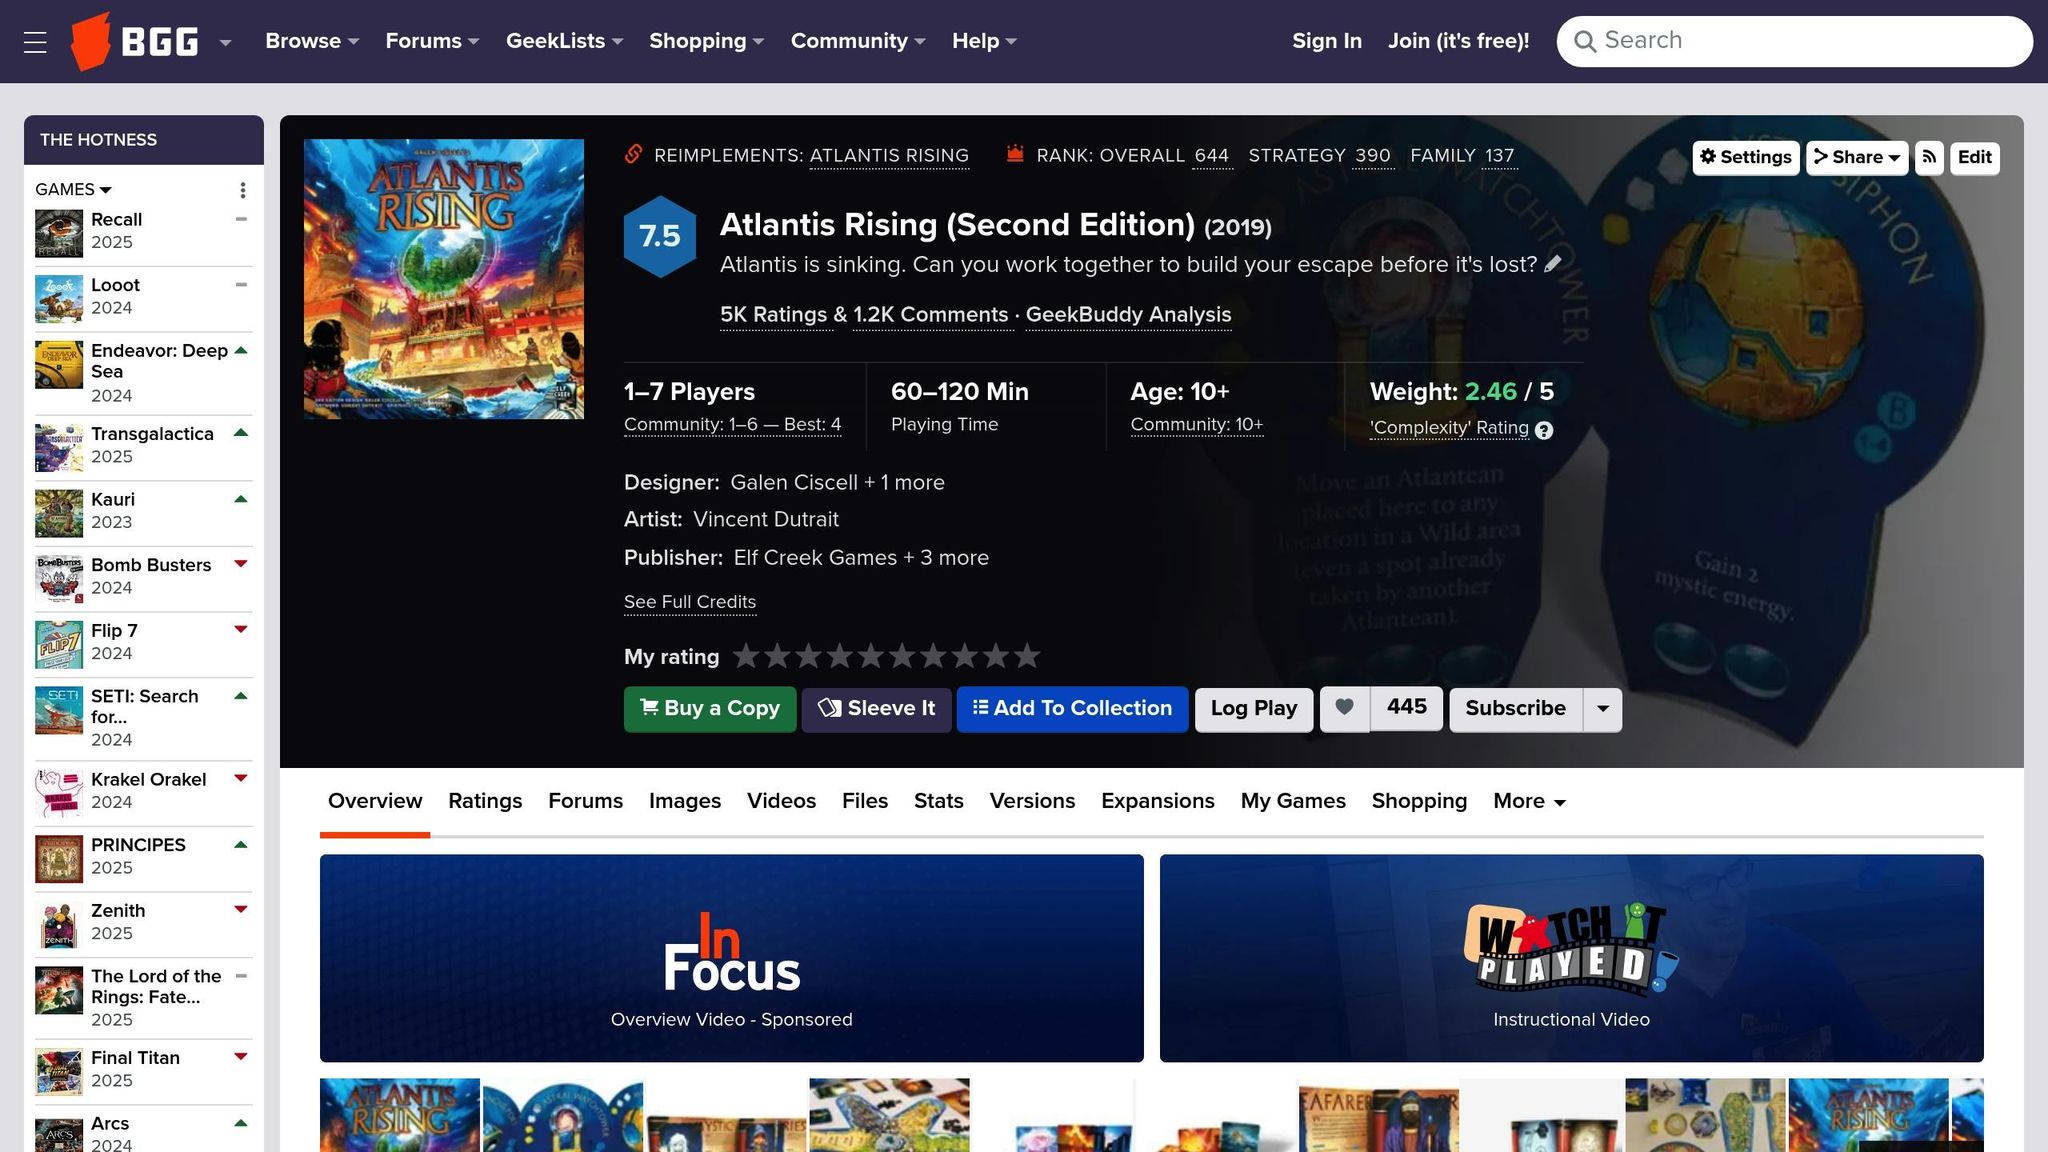Click the Flip 7 thumbnail icon
This screenshot has width=2048, height=1152.
click(59, 645)
